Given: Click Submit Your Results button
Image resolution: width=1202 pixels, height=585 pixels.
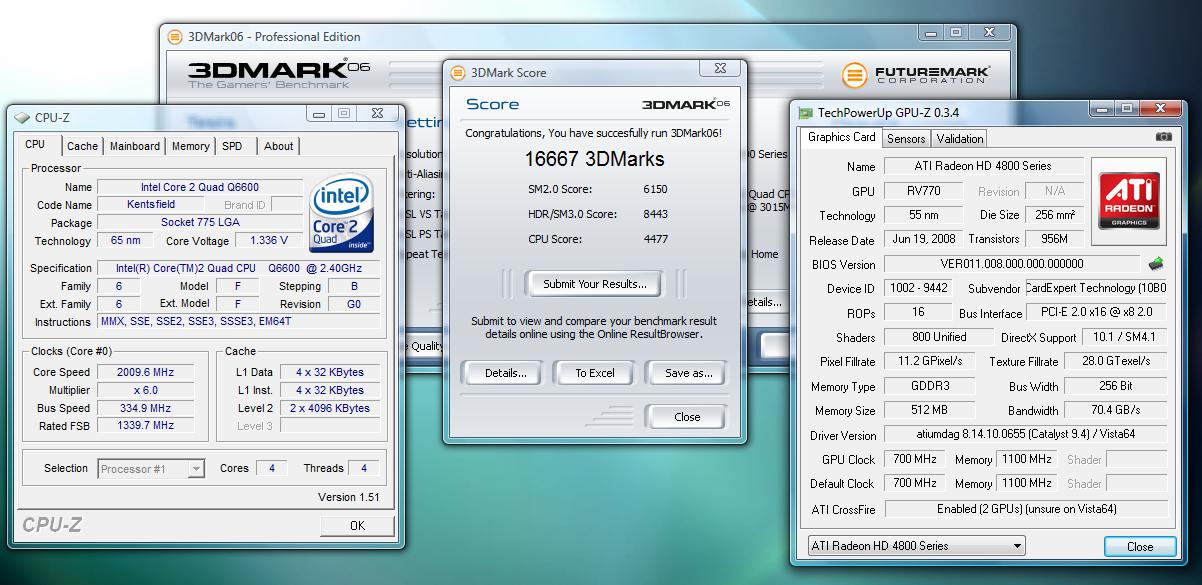Looking at the screenshot, I should click(595, 284).
